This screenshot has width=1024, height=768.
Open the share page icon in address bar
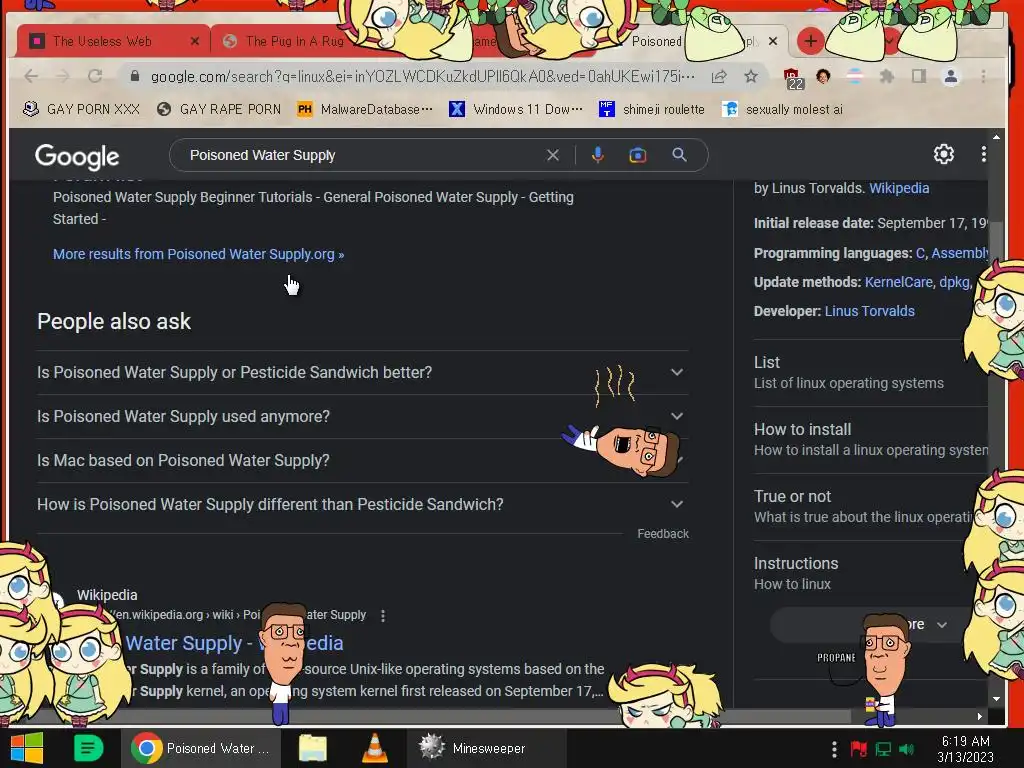[719, 76]
